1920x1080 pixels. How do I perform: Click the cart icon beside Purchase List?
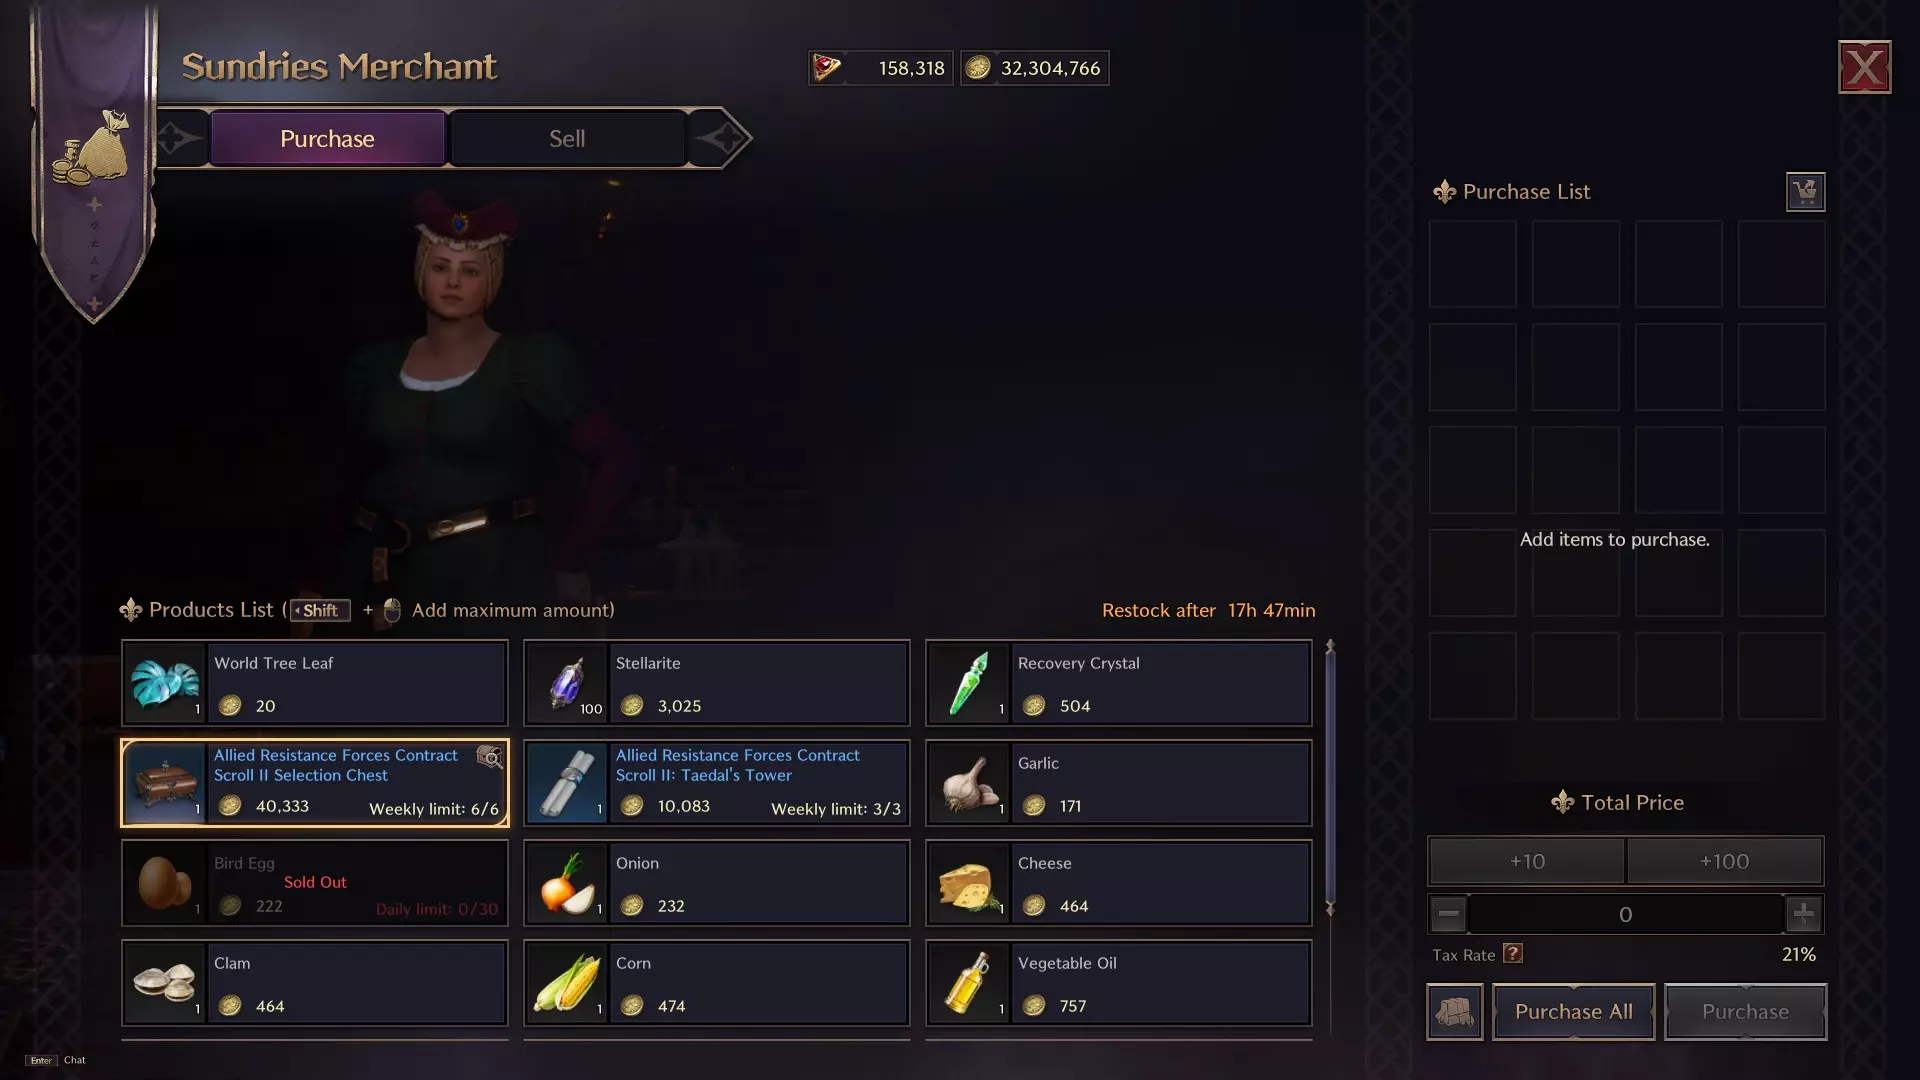(x=1805, y=192)
